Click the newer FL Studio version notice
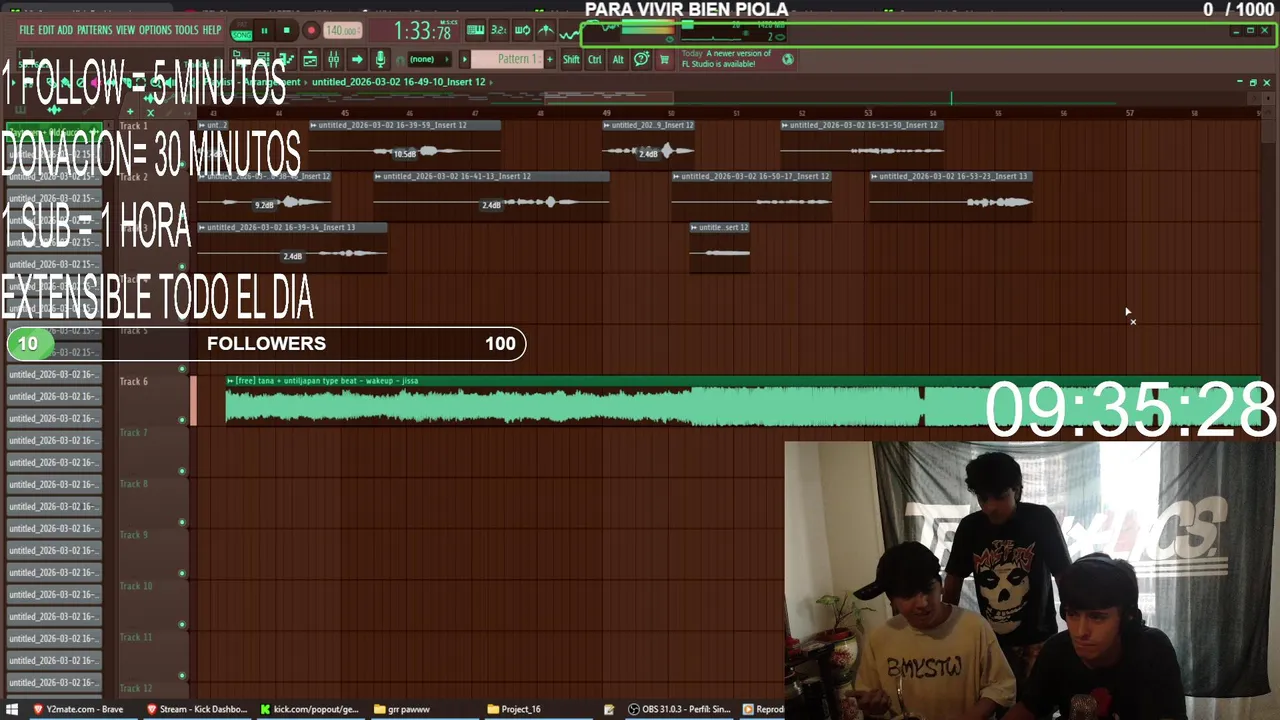 (x=726, y=59)
